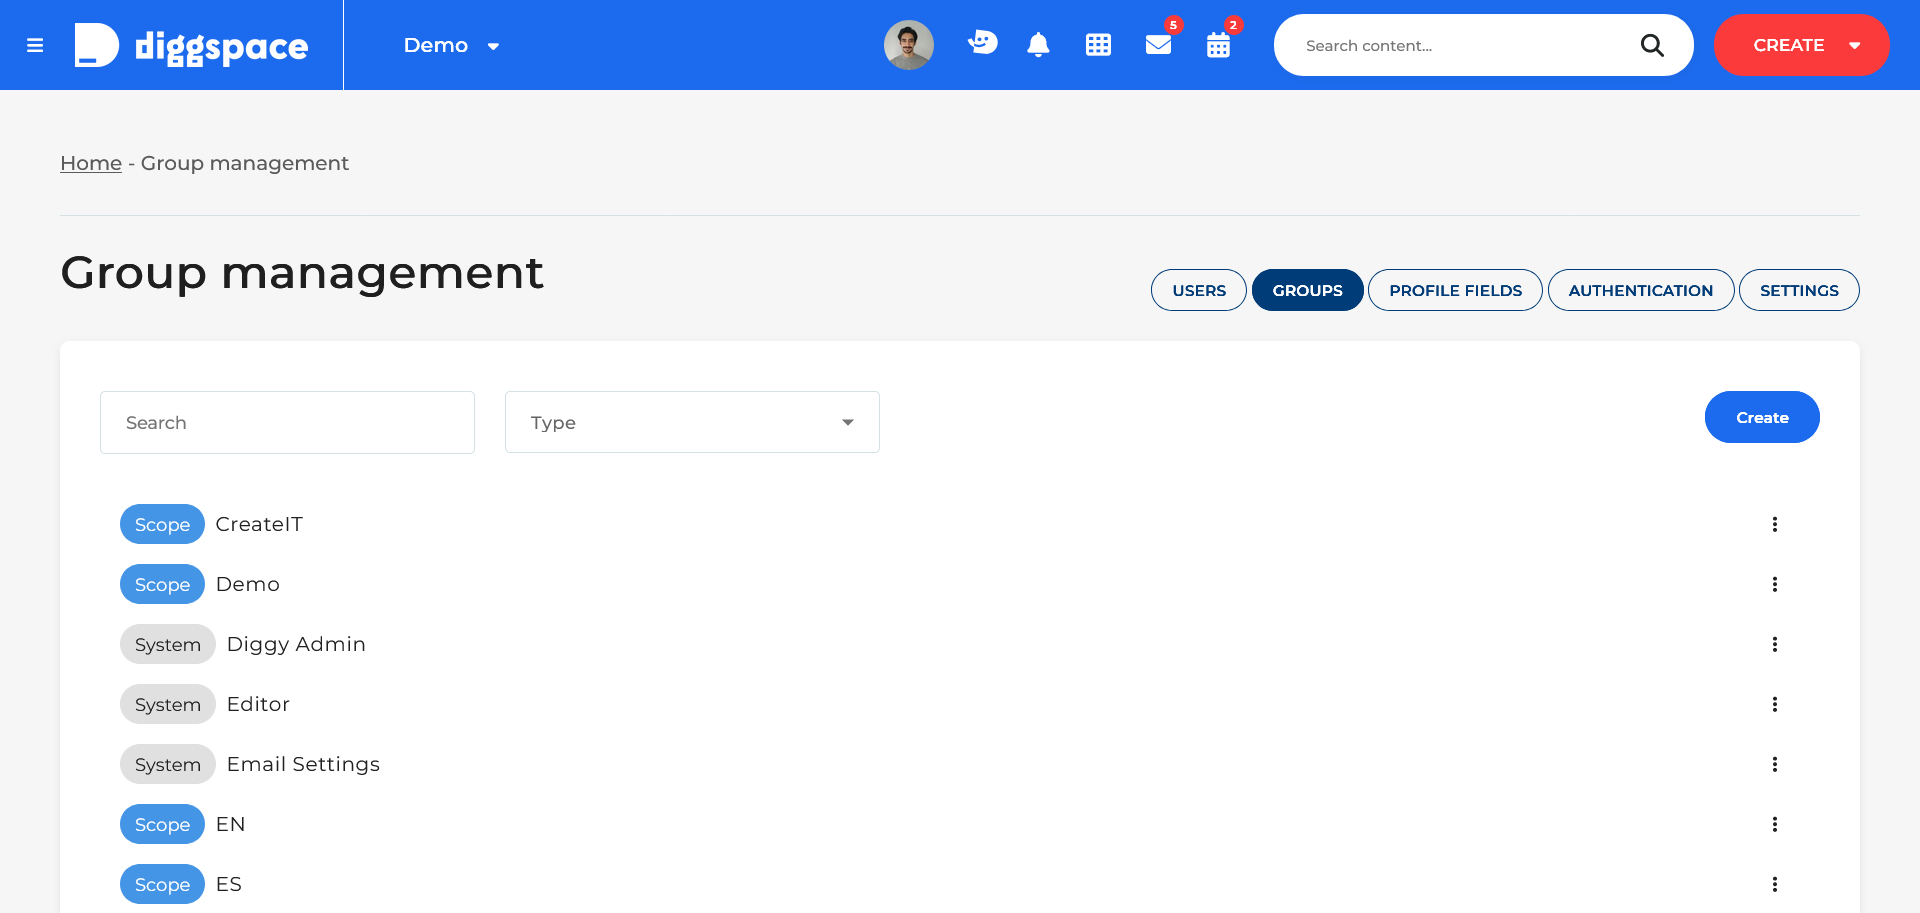Expand the red CREATE dropdown button
This screenshot has width=1920, height=913.
click(x=1801, y=45)
